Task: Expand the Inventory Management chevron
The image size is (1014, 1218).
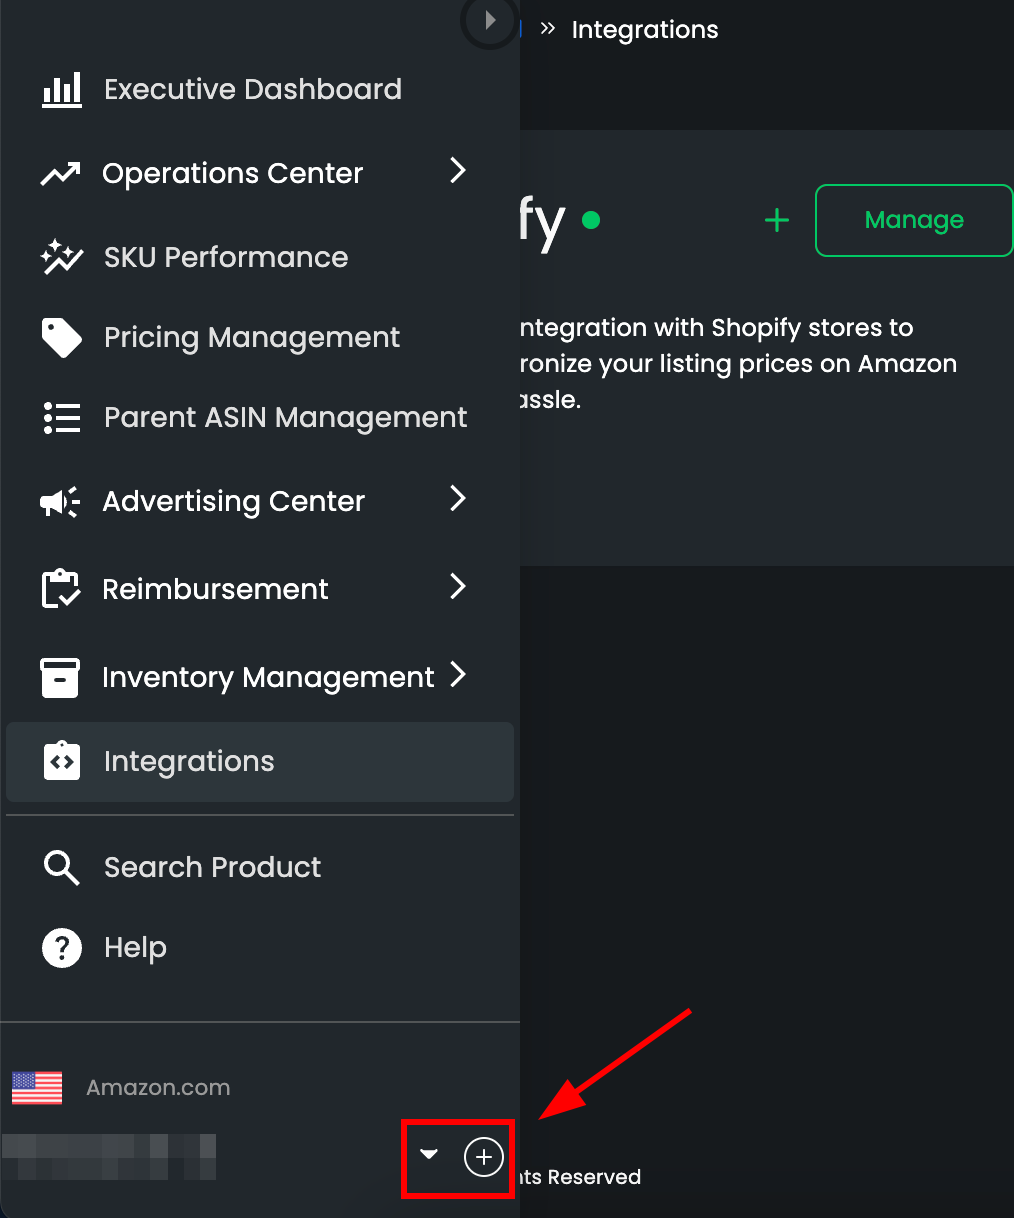Action: click(x=459, y=676)
